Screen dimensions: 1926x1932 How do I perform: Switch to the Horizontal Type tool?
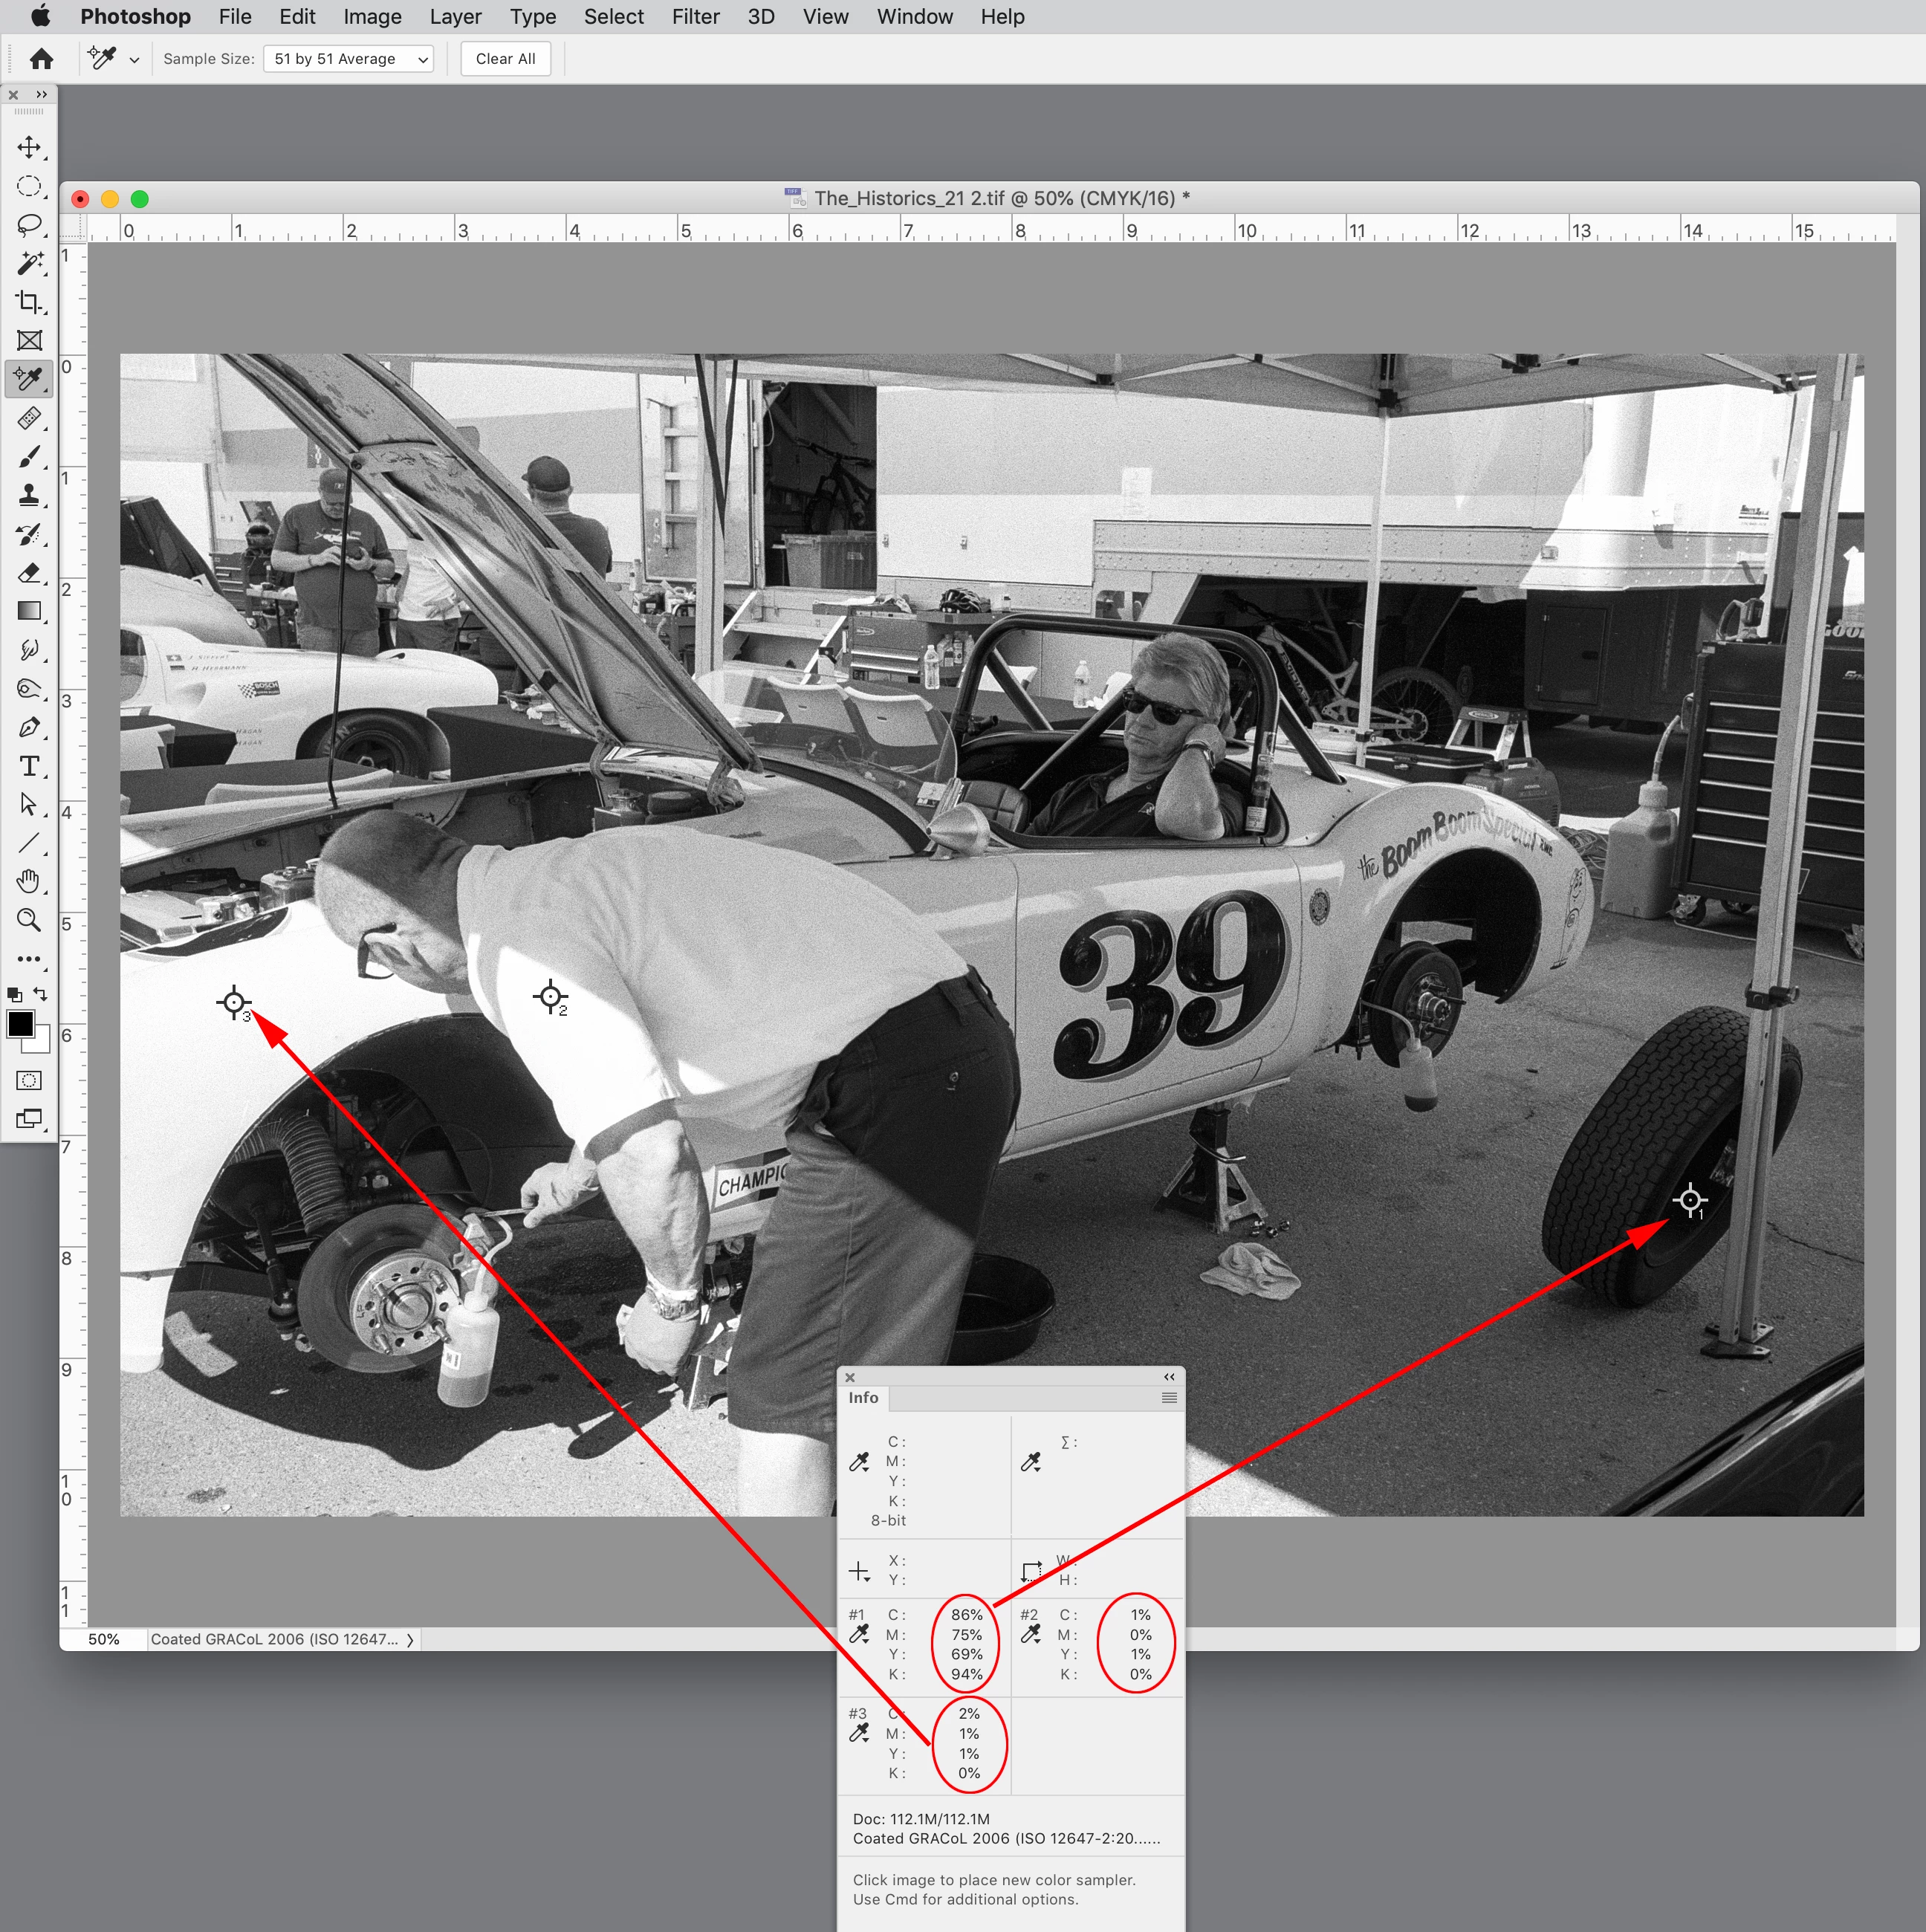pyautogui.click(x=29, y=766)
